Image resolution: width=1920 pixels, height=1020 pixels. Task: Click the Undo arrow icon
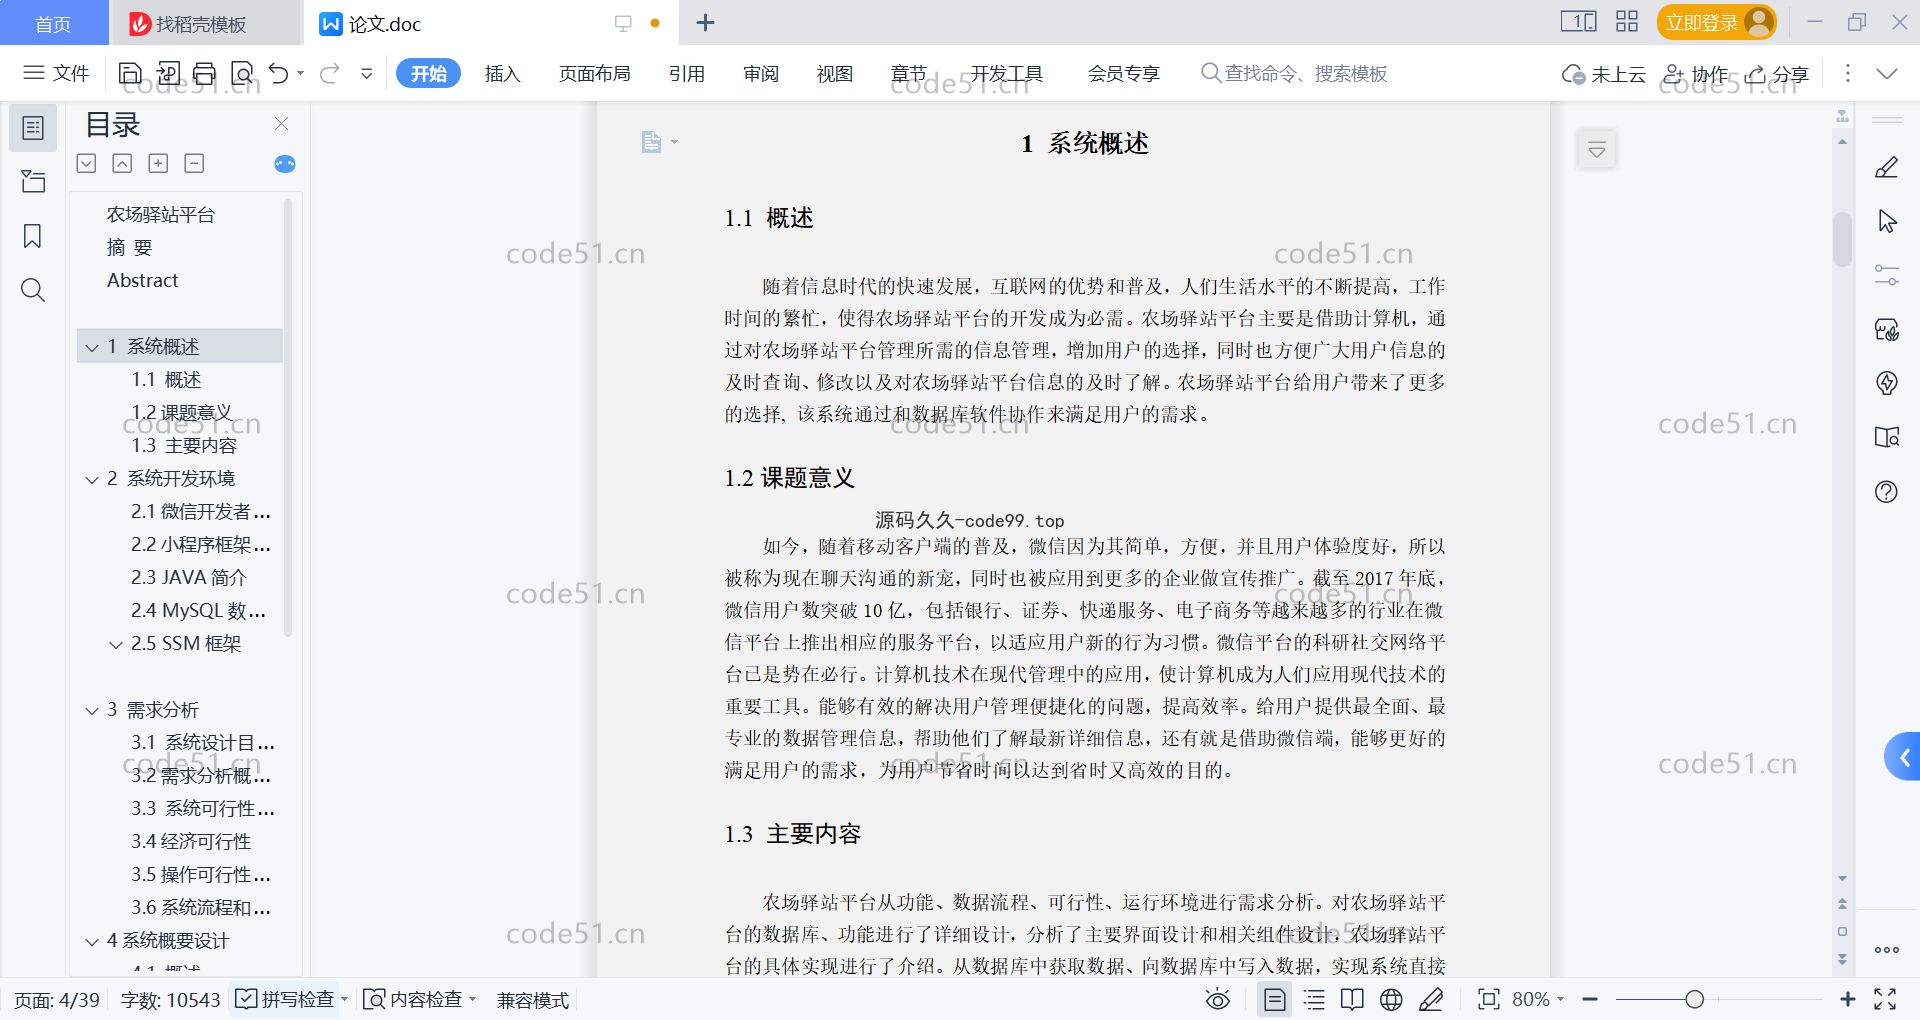tap(279, 73)
